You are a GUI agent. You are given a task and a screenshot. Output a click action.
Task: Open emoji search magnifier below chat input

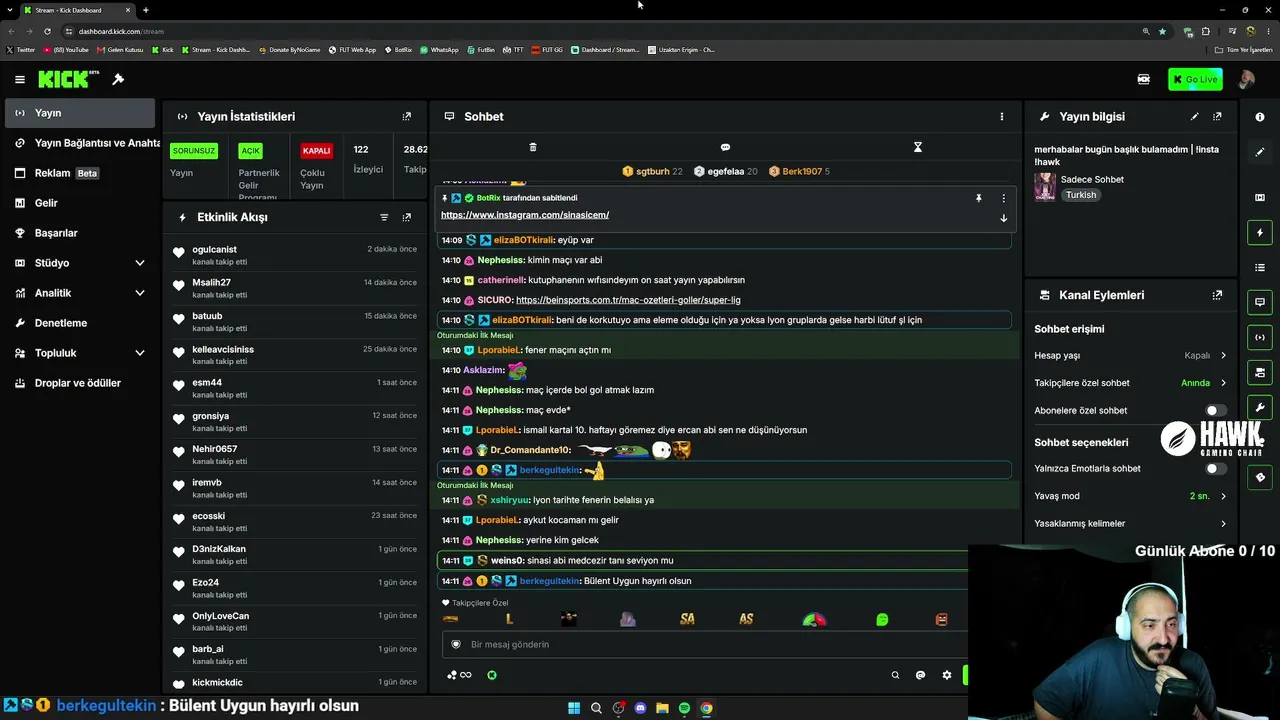[x=895, y=675]
